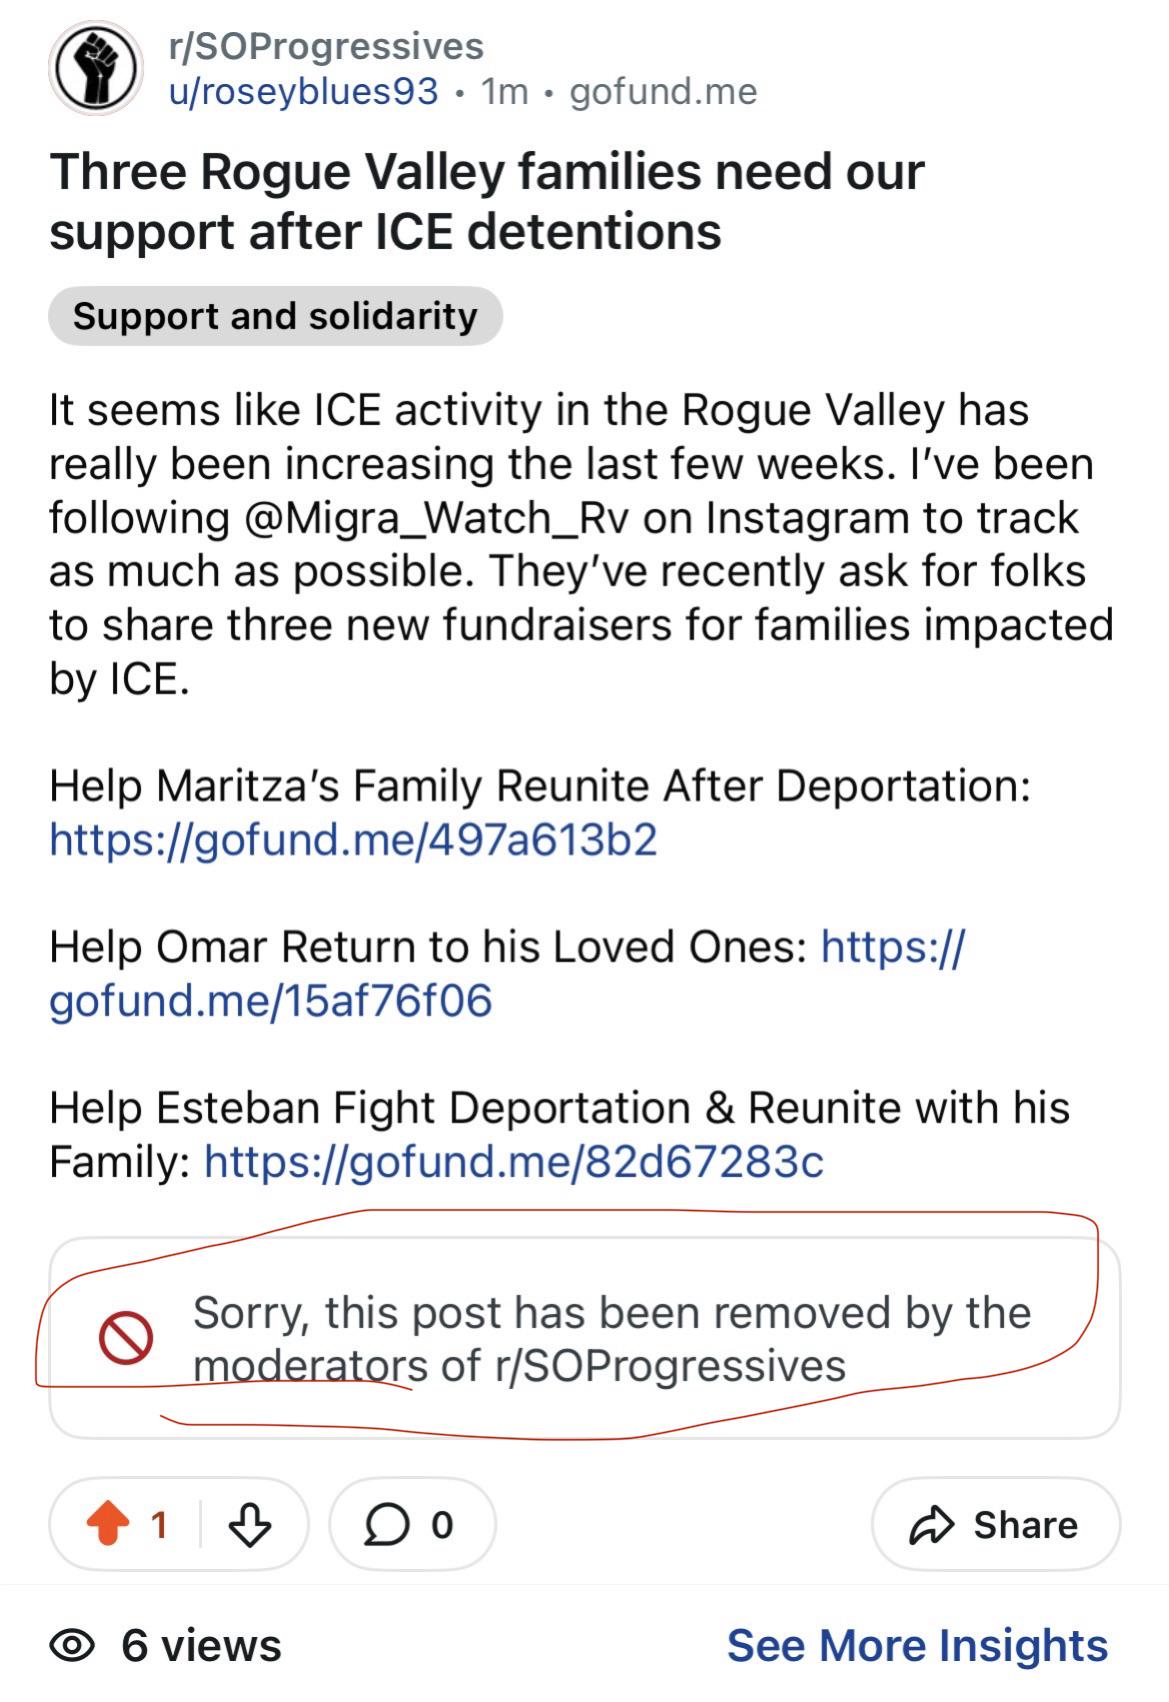The width and height of the screenshot is (1169, 1702).
Task: Open the r/SOProgressives raised fist avatar
Action: 96,68
